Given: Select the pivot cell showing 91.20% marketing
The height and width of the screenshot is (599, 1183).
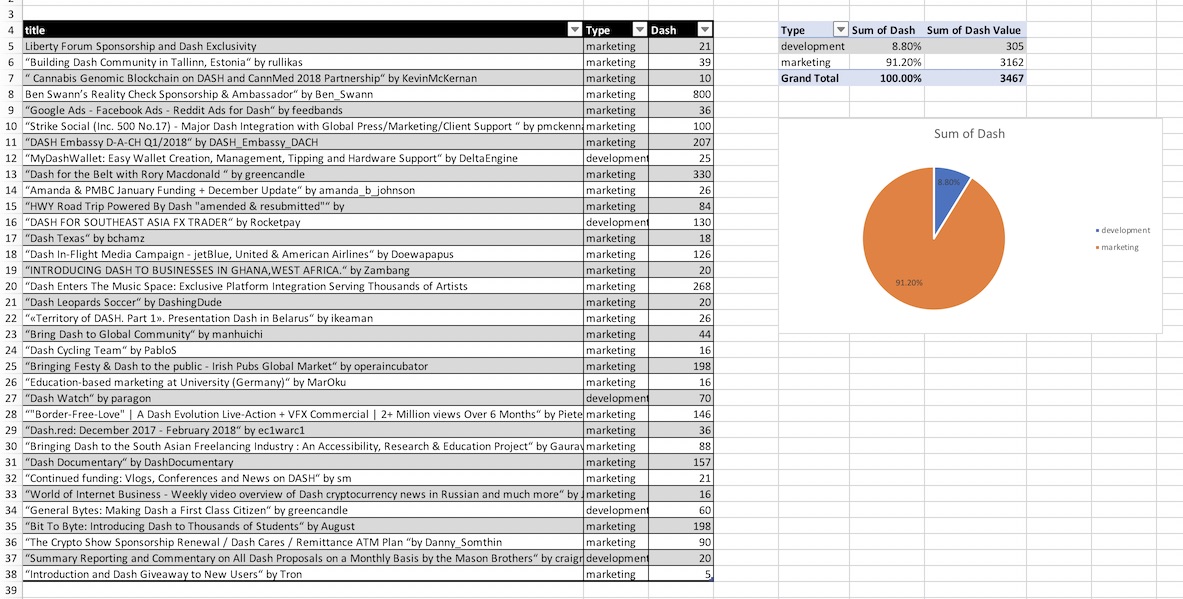Looking at the screenshot, I should click(886, 62).
